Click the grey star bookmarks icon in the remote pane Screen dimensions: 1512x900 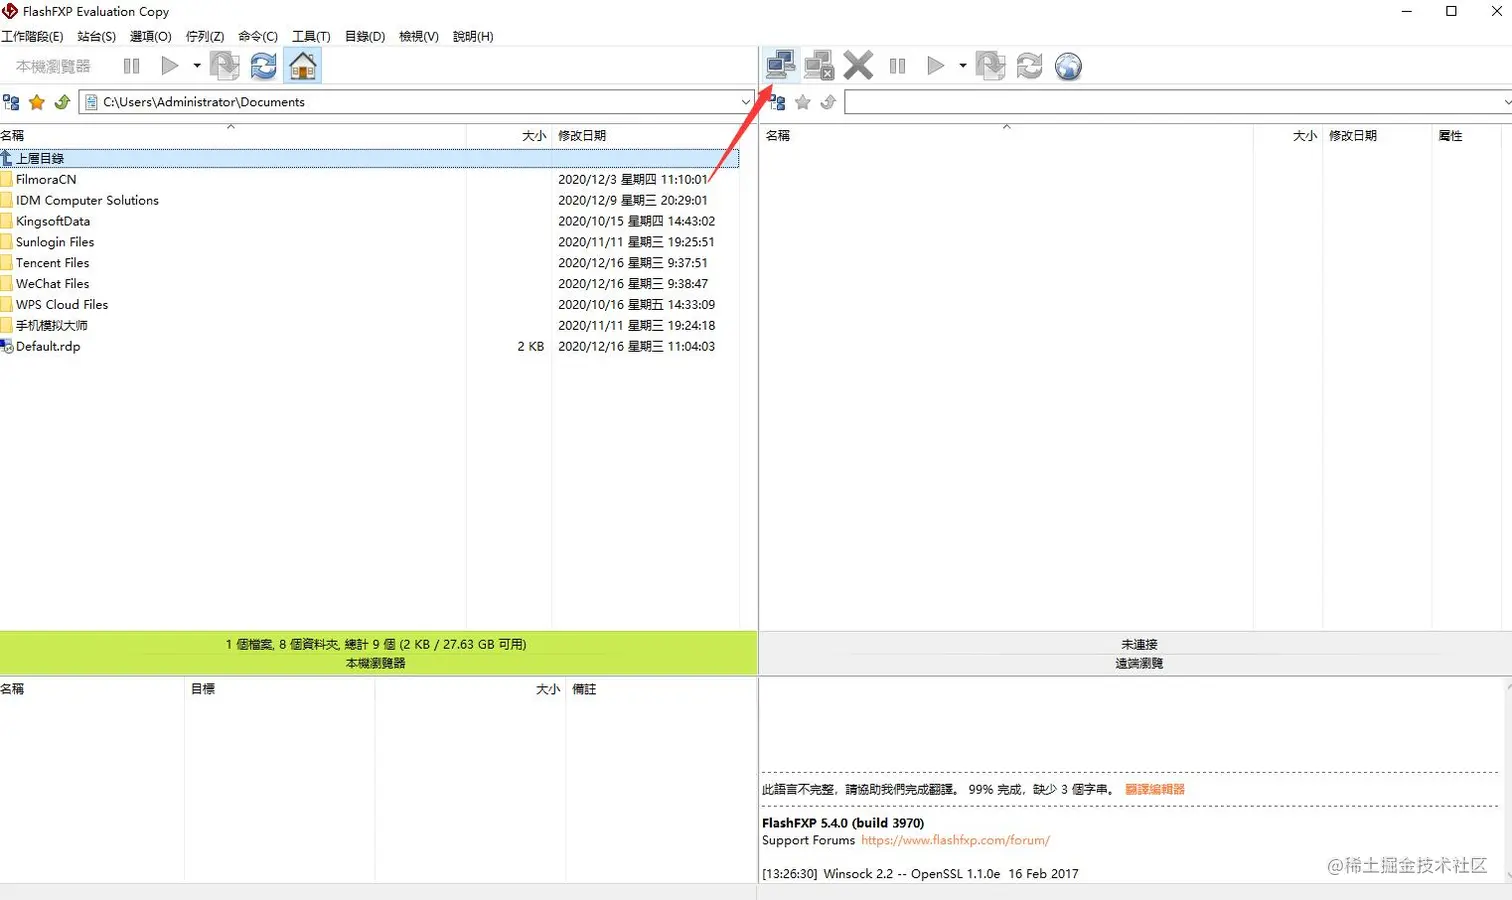click(802, 102)
